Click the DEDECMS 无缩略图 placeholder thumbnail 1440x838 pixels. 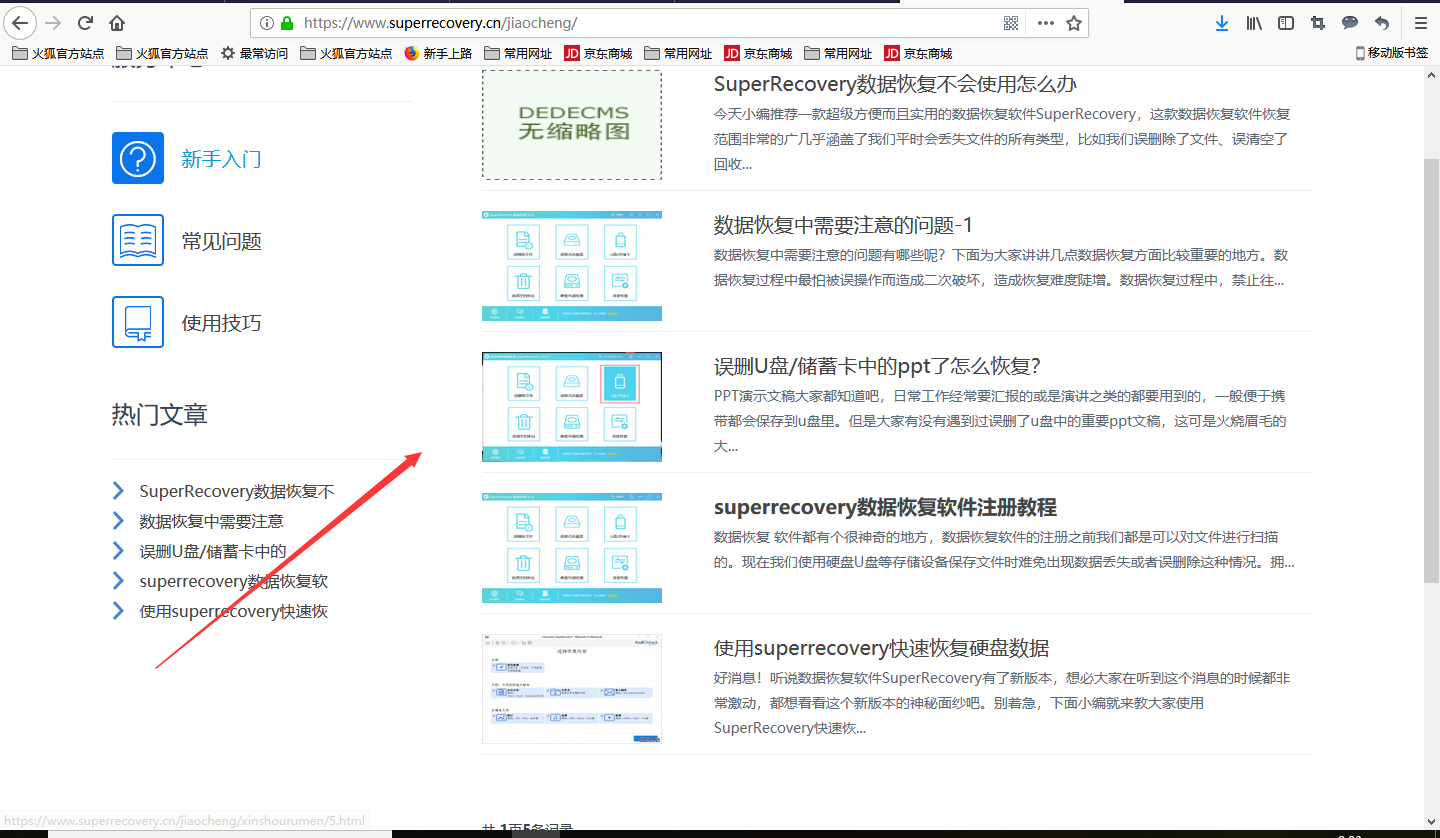[x=572, y=124]
